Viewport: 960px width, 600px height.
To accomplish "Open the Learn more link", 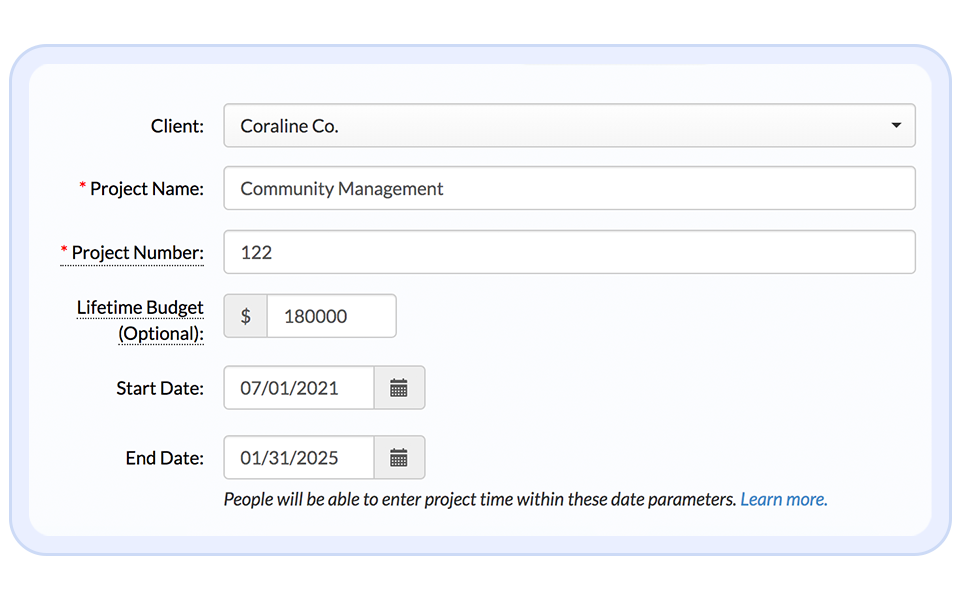I will [784, 498].
